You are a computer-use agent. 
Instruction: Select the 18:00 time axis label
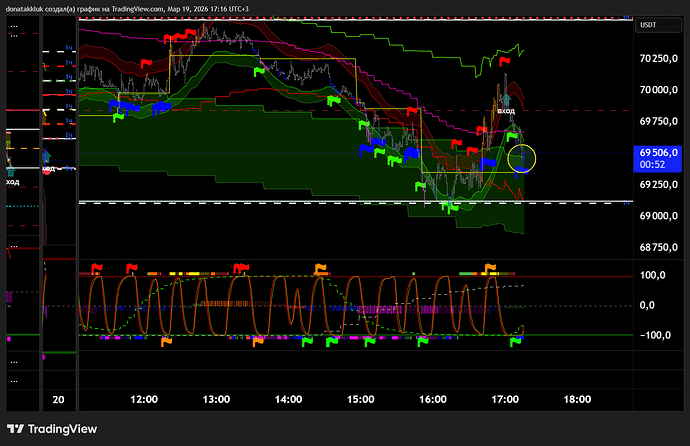pos(578,399)
